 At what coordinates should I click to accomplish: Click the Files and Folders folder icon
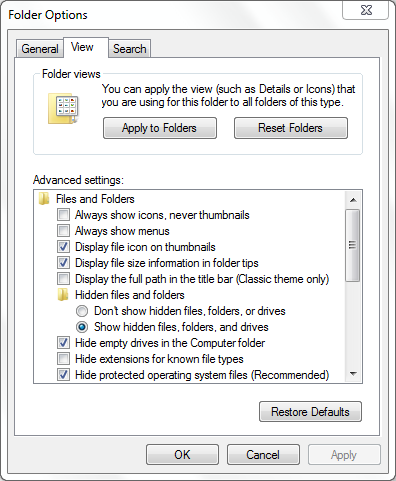pyautogui.click(x=44, y=199)
